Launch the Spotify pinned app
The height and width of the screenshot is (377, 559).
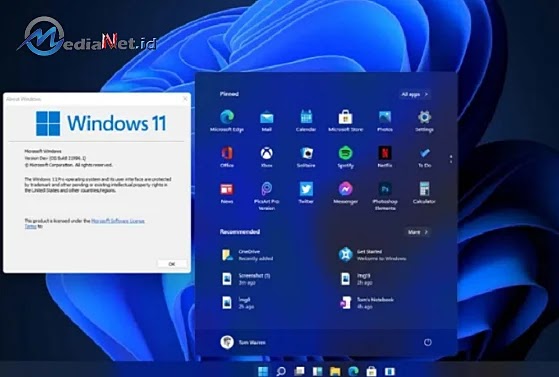[345, 157]
